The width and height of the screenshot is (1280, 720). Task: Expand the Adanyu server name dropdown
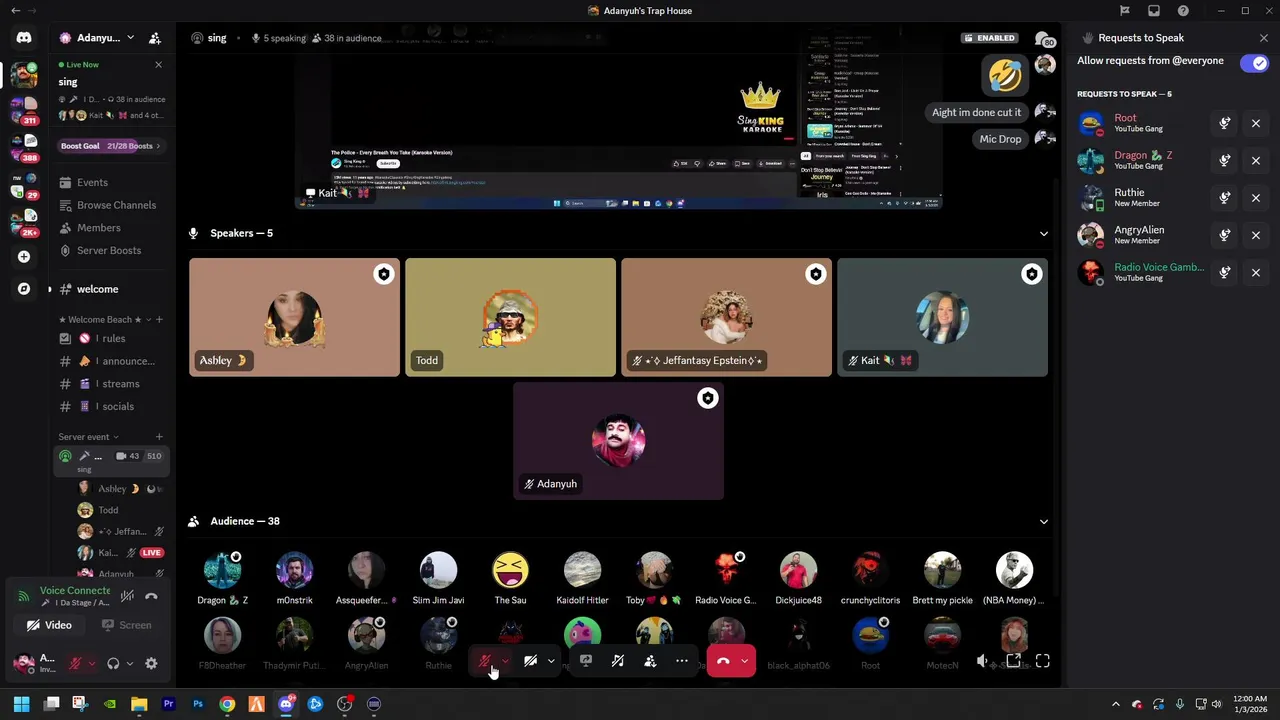130,38
